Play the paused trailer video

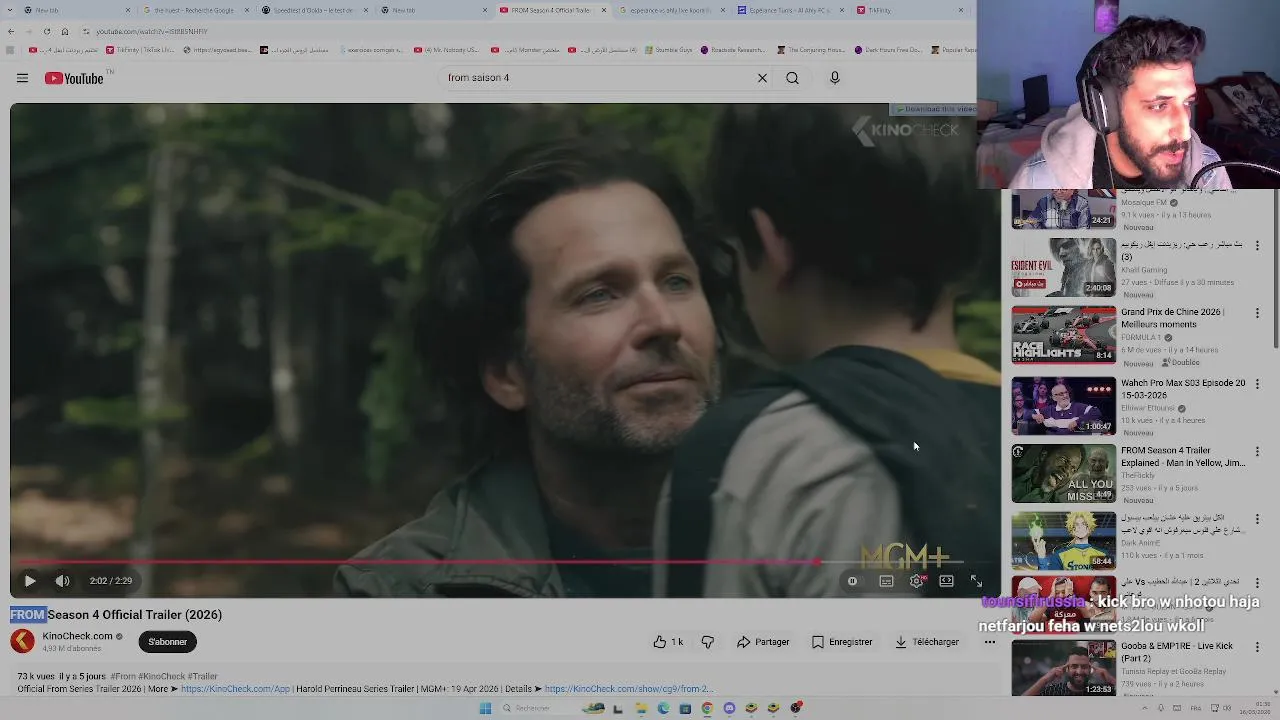coord(30,581)
